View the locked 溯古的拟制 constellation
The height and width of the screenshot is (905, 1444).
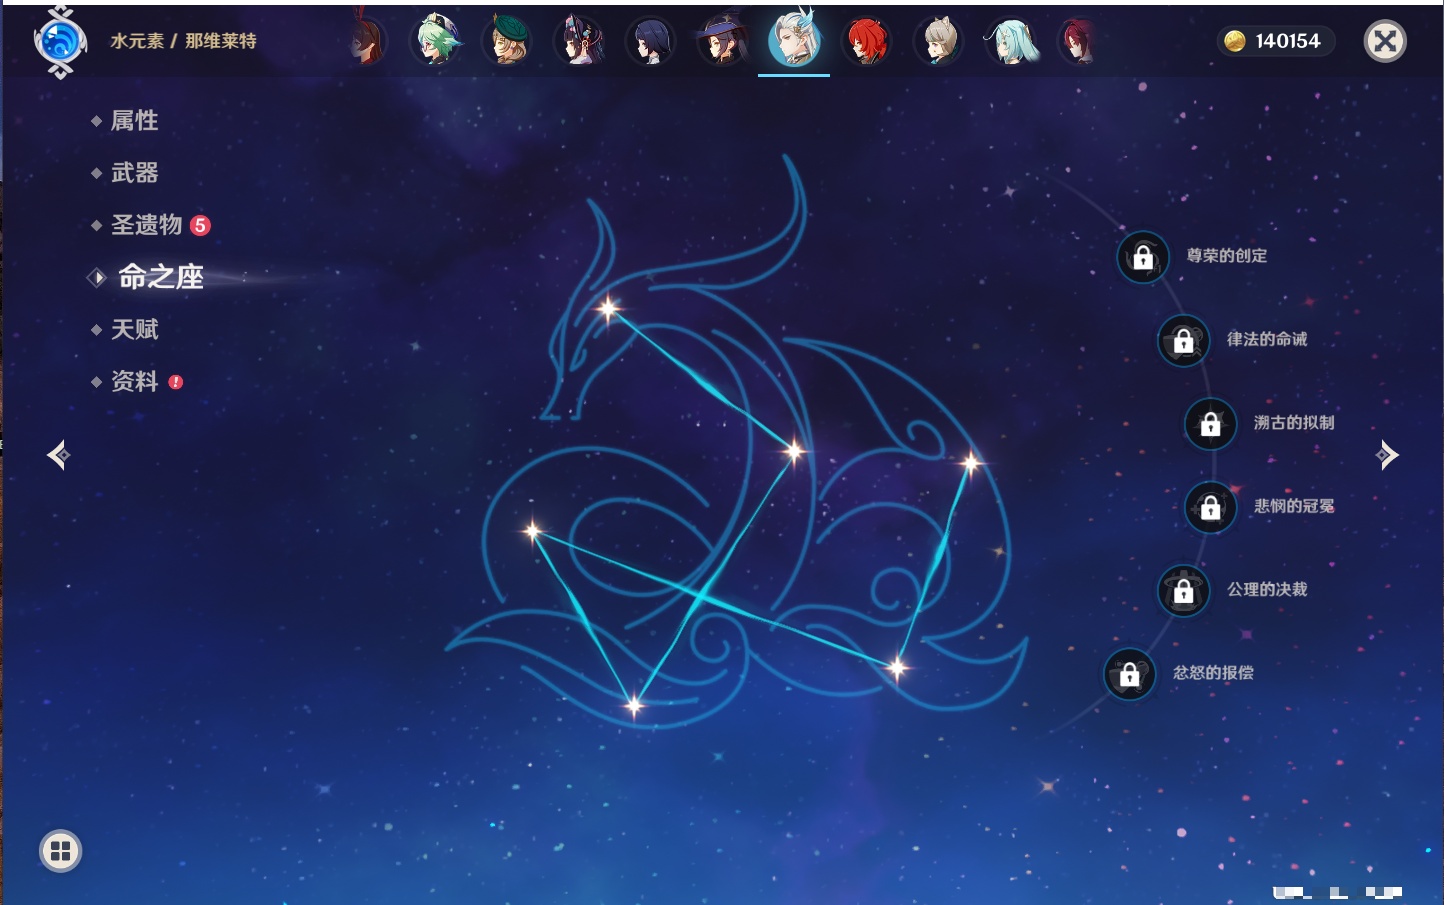[x=1210, y=424]
